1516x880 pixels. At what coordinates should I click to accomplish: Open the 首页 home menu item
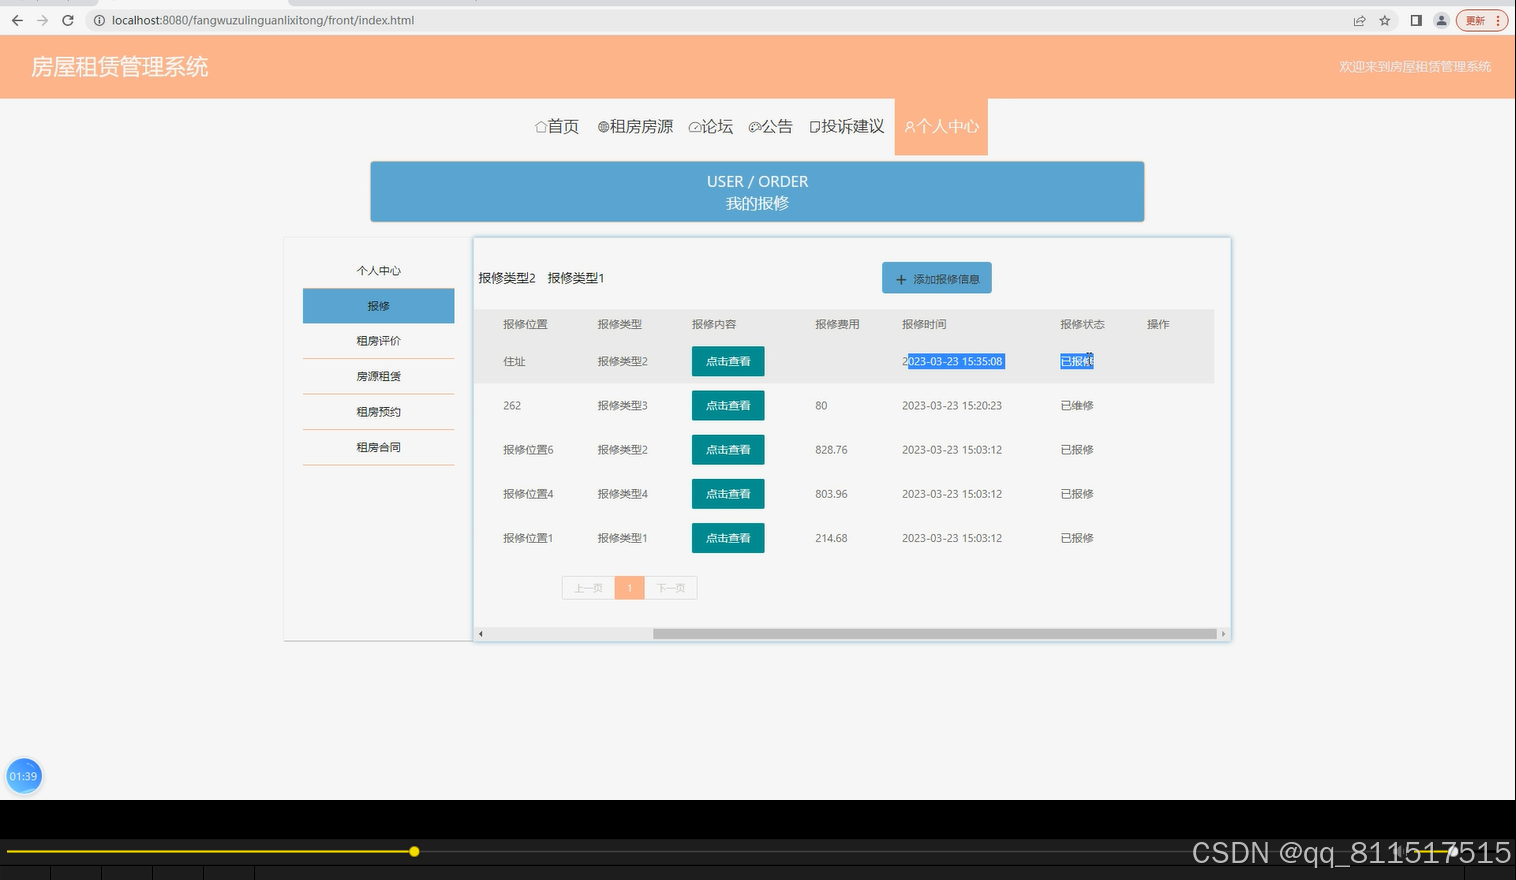pyautogui.click(x=557, y=126)
